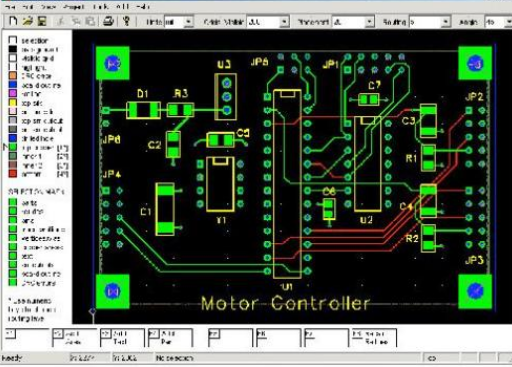Viewport: 512px width, 367px height.
Task: Toggle traces/ratlines in the selection mask
Action: [x=13, y=229]
